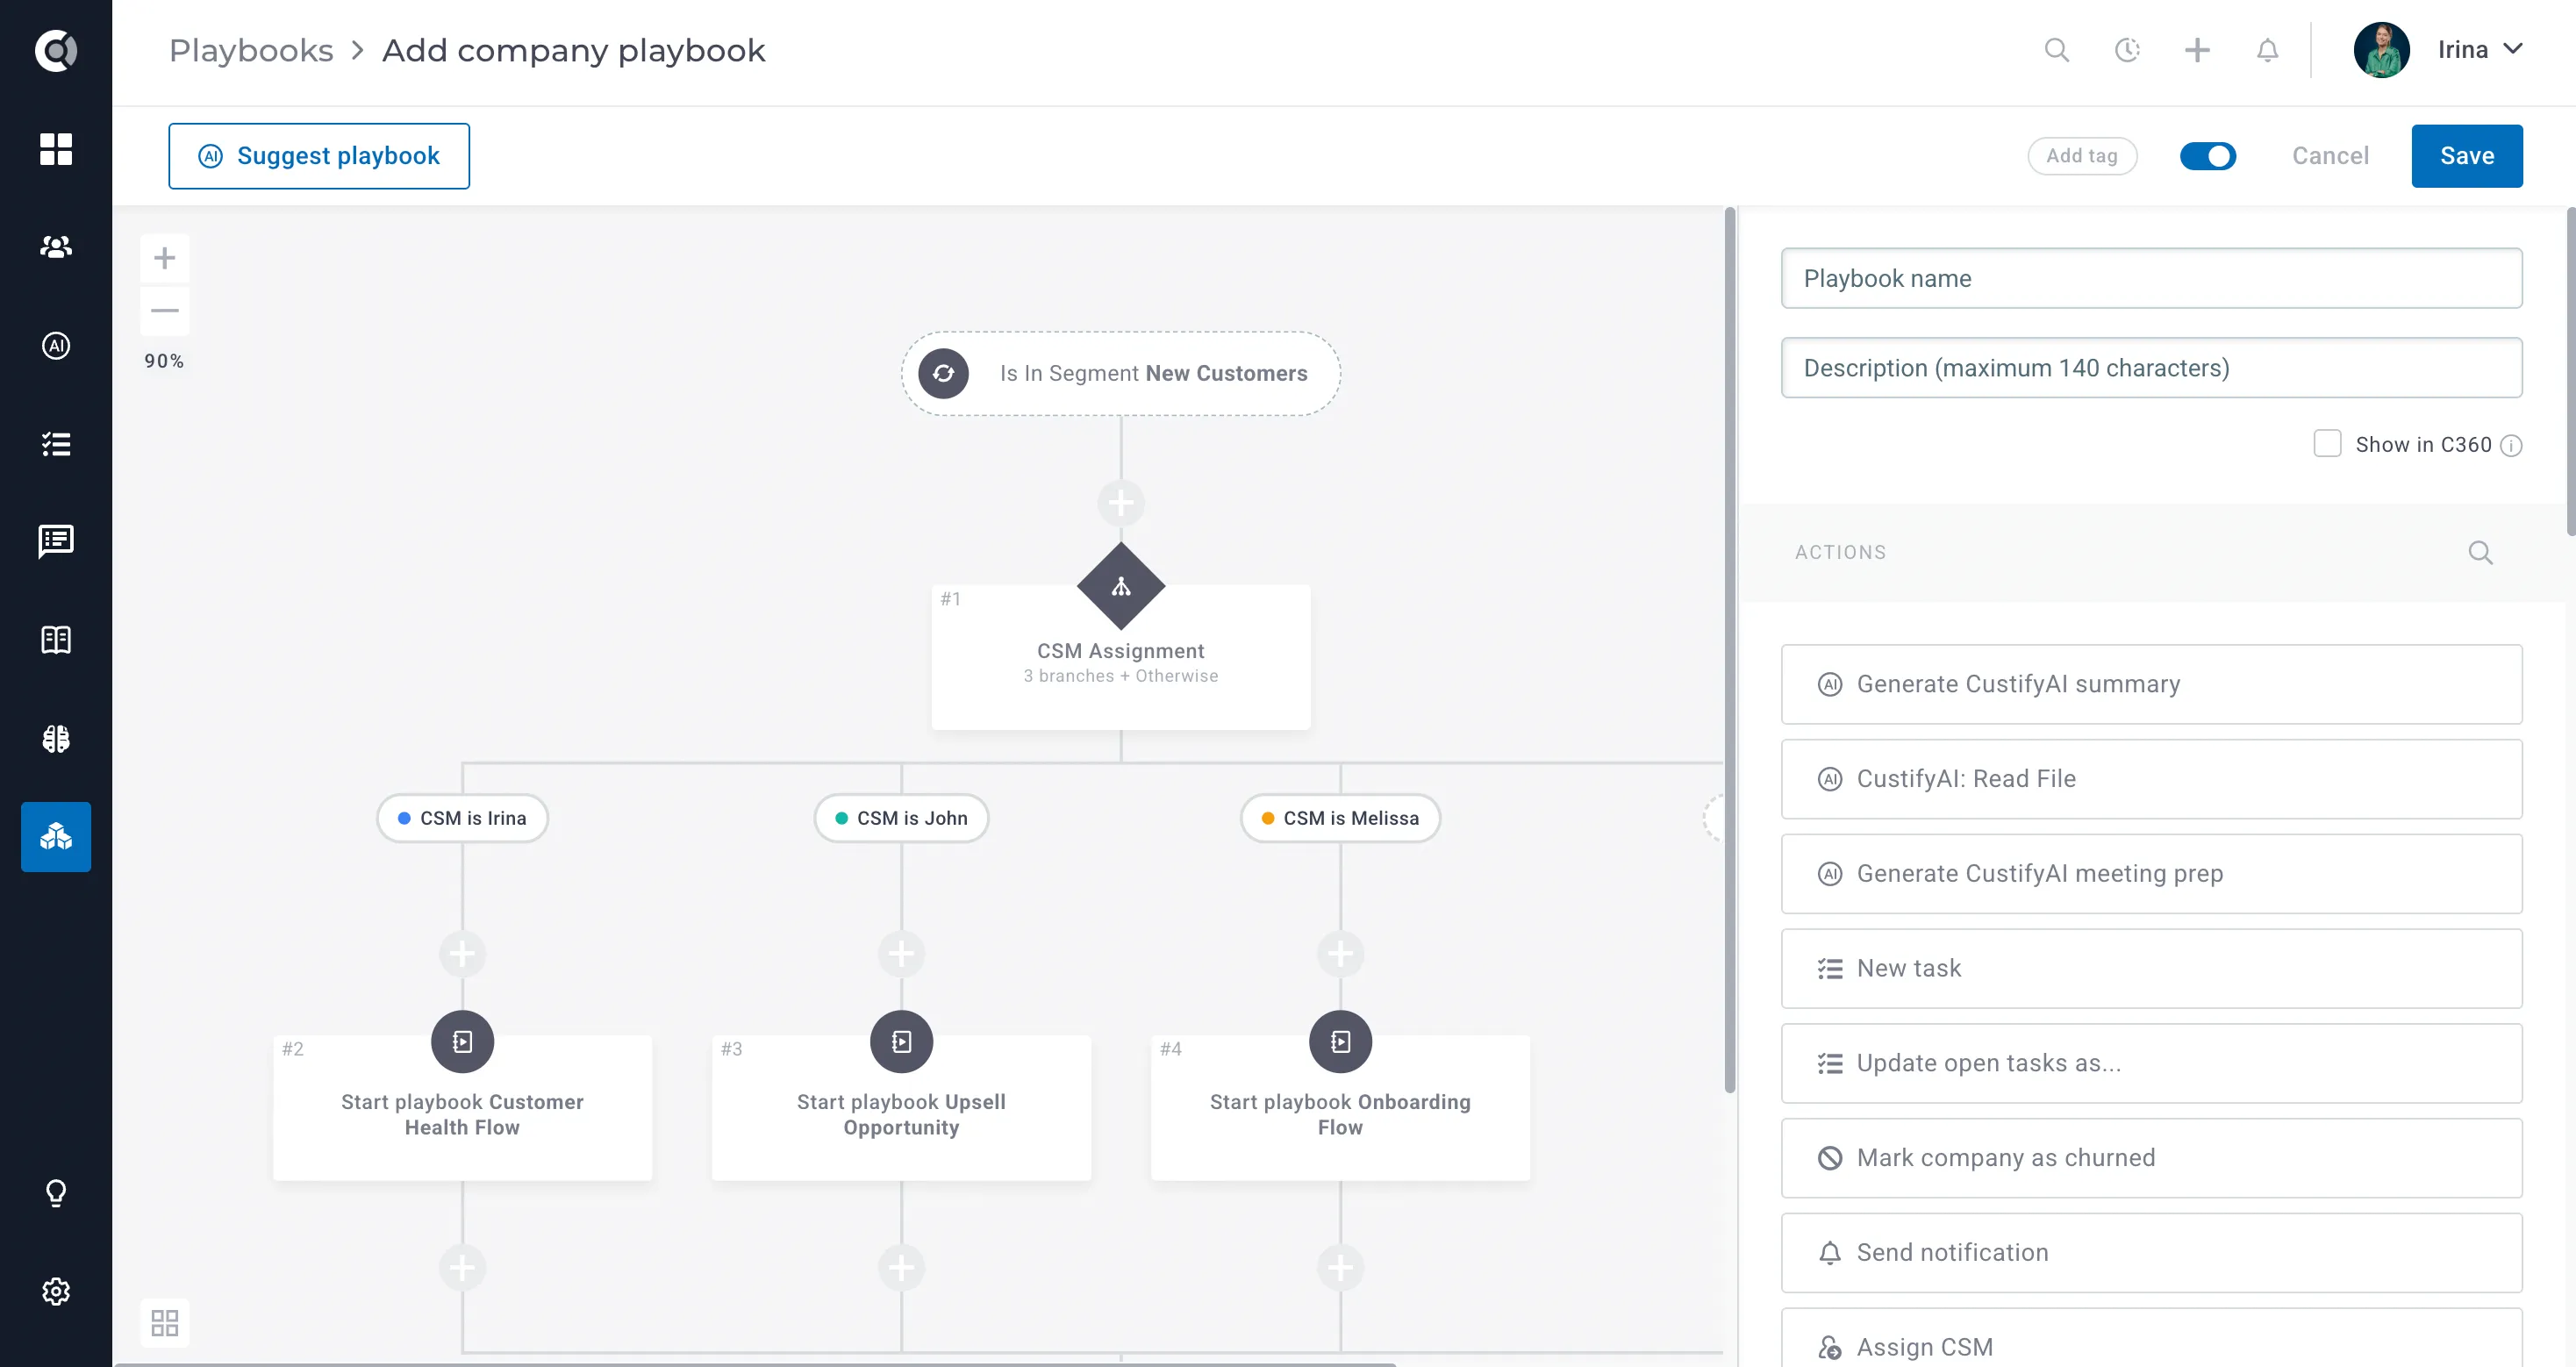
Task: Select the New task action
Action: click(2151, 968)
